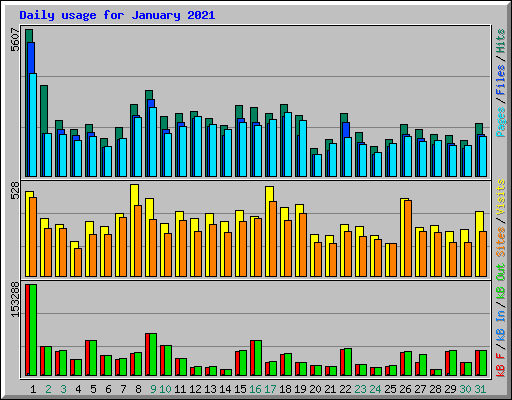
Task: Click the "Files" legend label
Action: pos(501,79)
